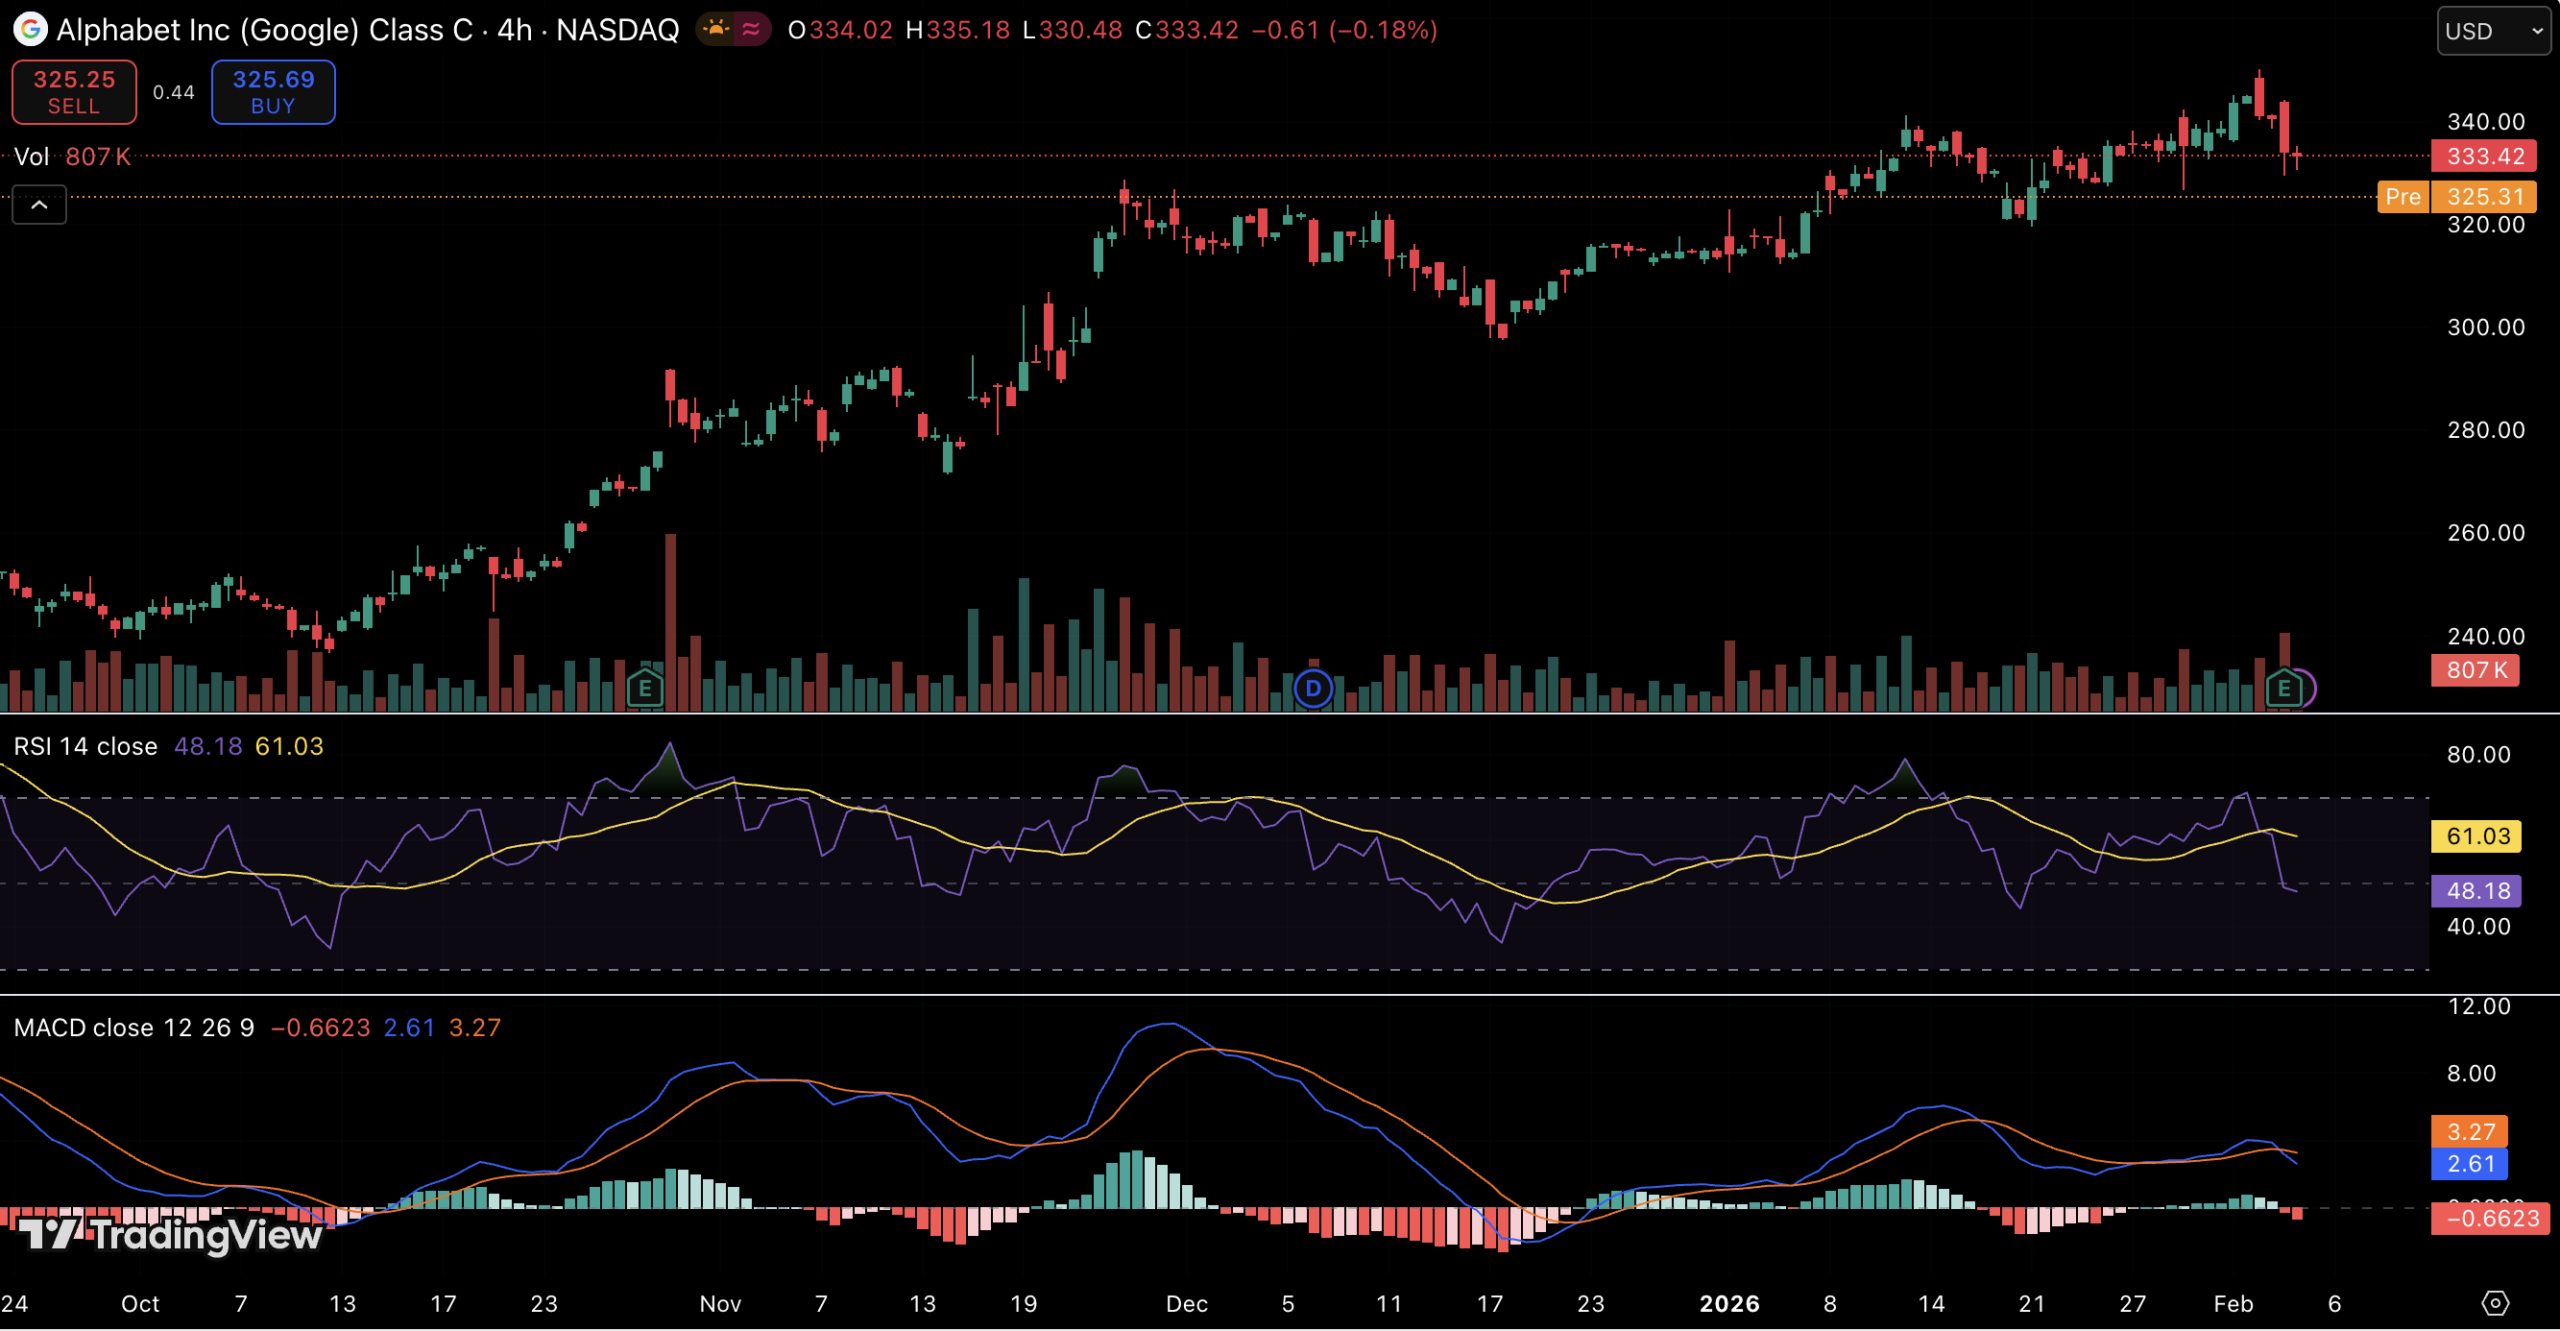Open the dividend D marker in December
The height and width of the screenshot is (1331, 2560).
tap(1313, 688)
